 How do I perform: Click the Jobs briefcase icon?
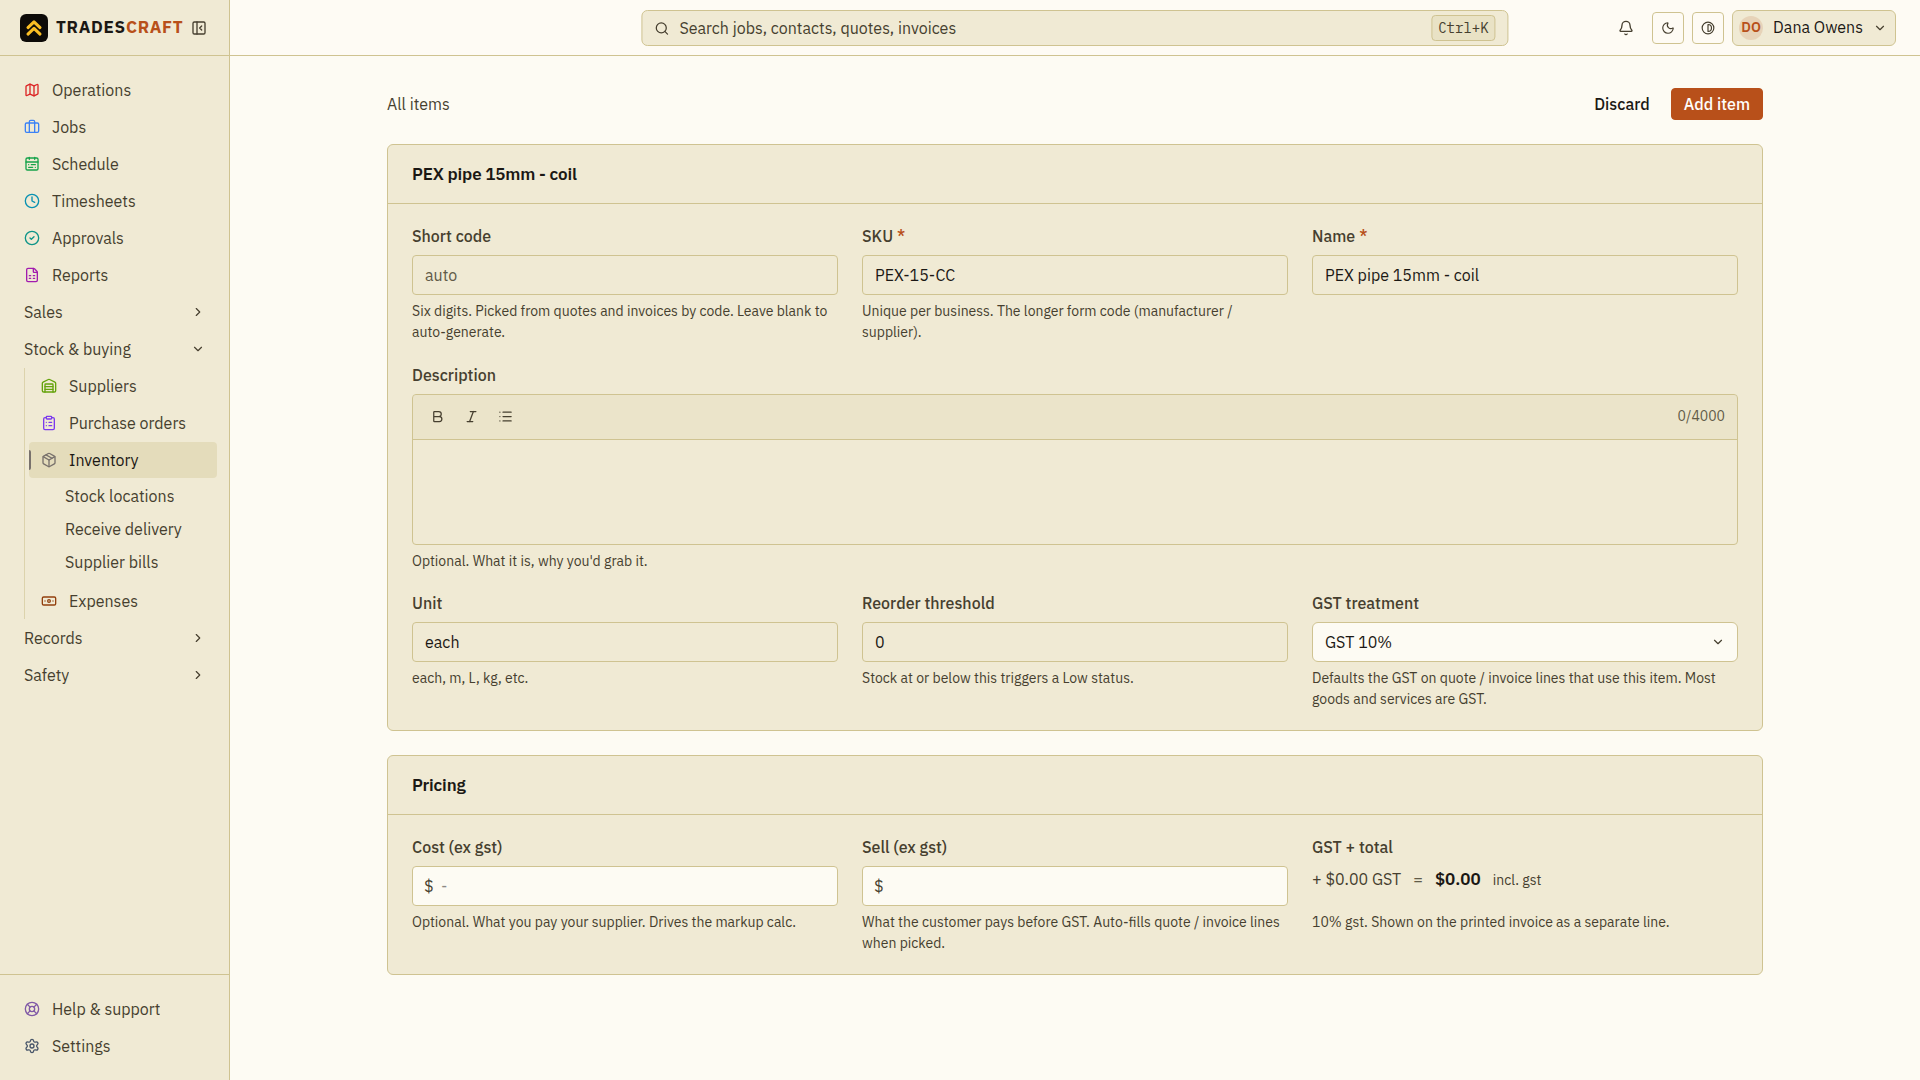[32, 127]
